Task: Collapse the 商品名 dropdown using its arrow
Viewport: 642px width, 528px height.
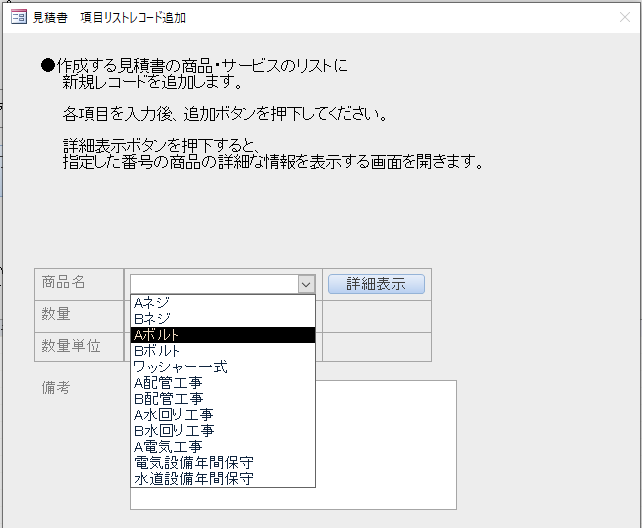Action: click(x=306, y=284)
